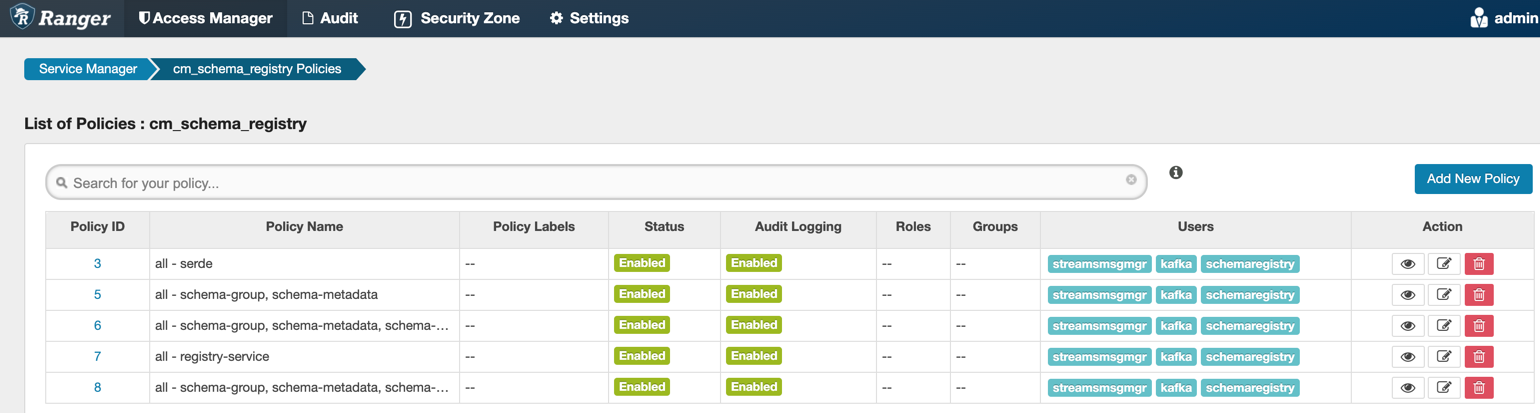View details of policy ID 3
This screenshot has height=413, width=1540.
pos(1407,264)
